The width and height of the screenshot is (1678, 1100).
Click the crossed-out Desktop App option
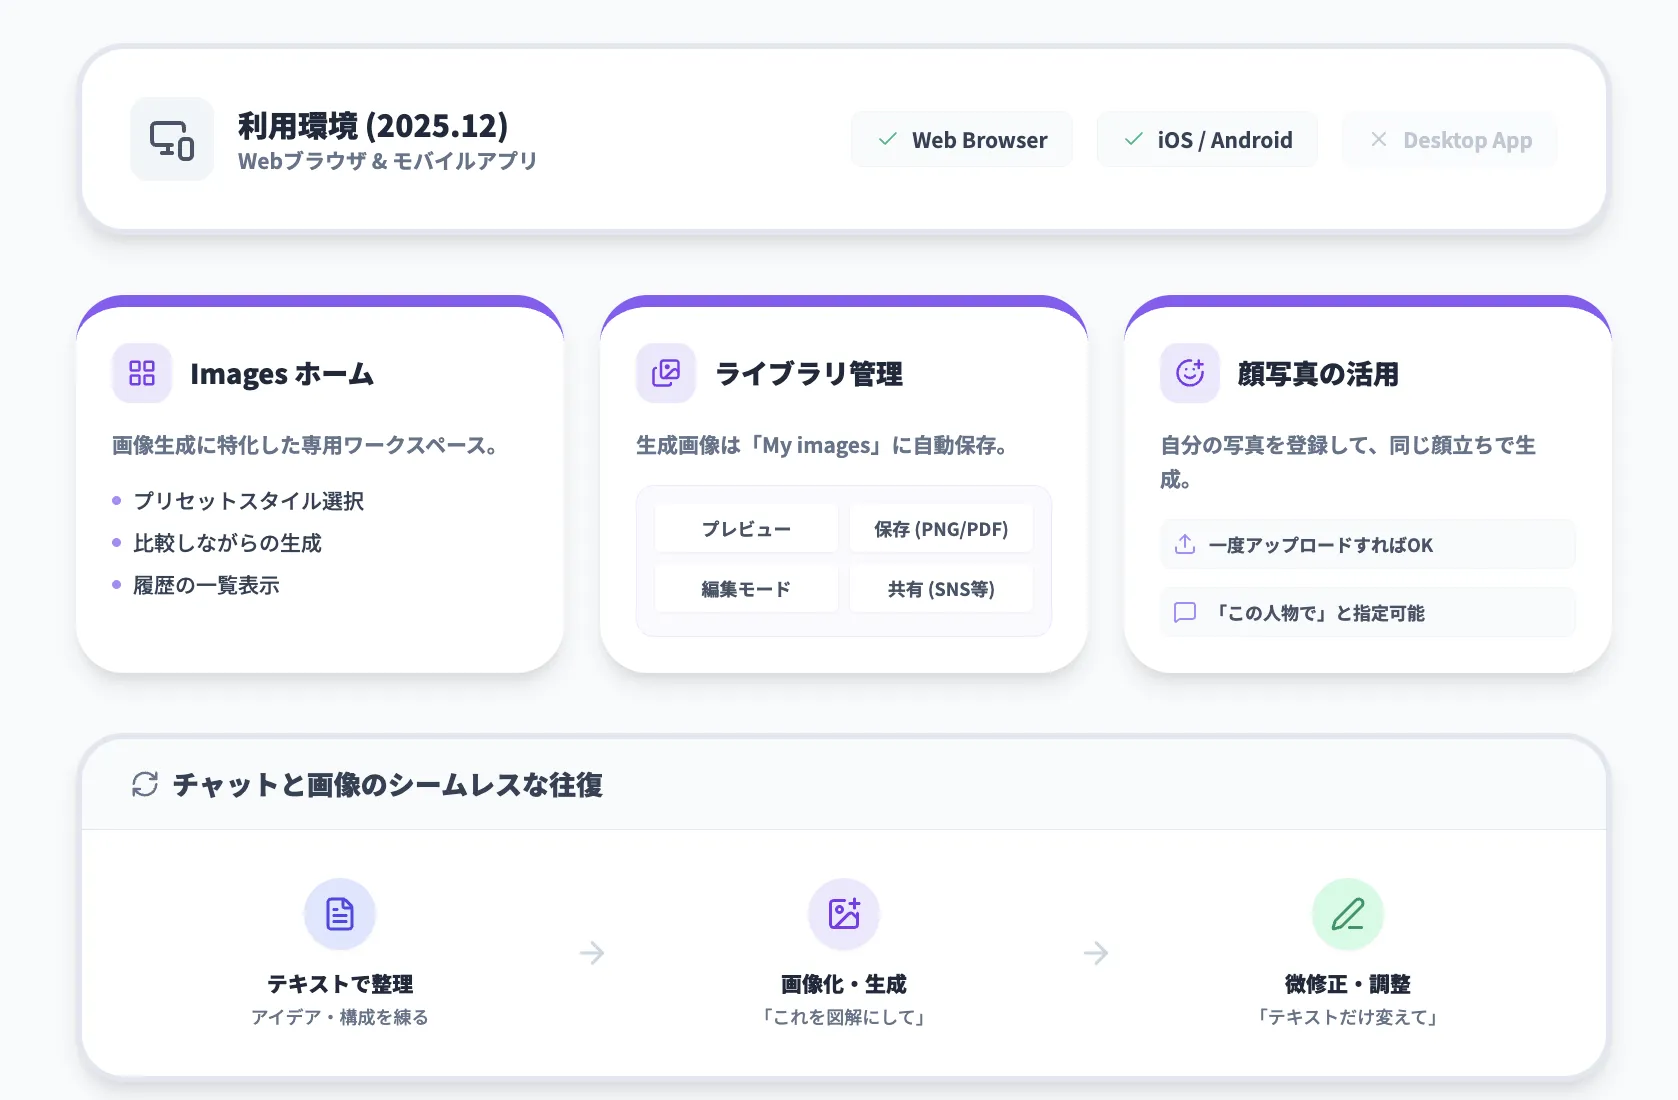(1450, 139)
